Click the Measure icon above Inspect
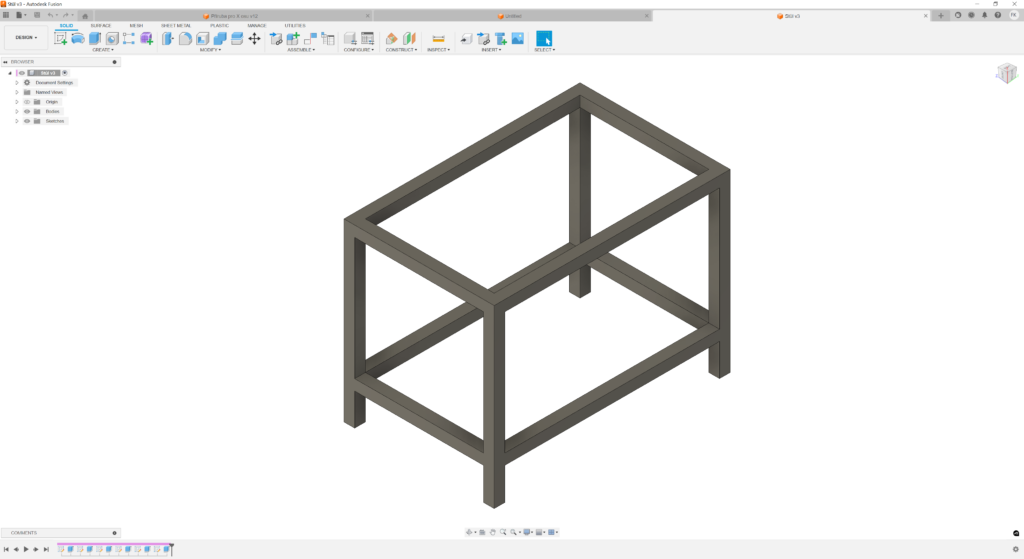This screenshot has height=559, width=1024. 438,38
